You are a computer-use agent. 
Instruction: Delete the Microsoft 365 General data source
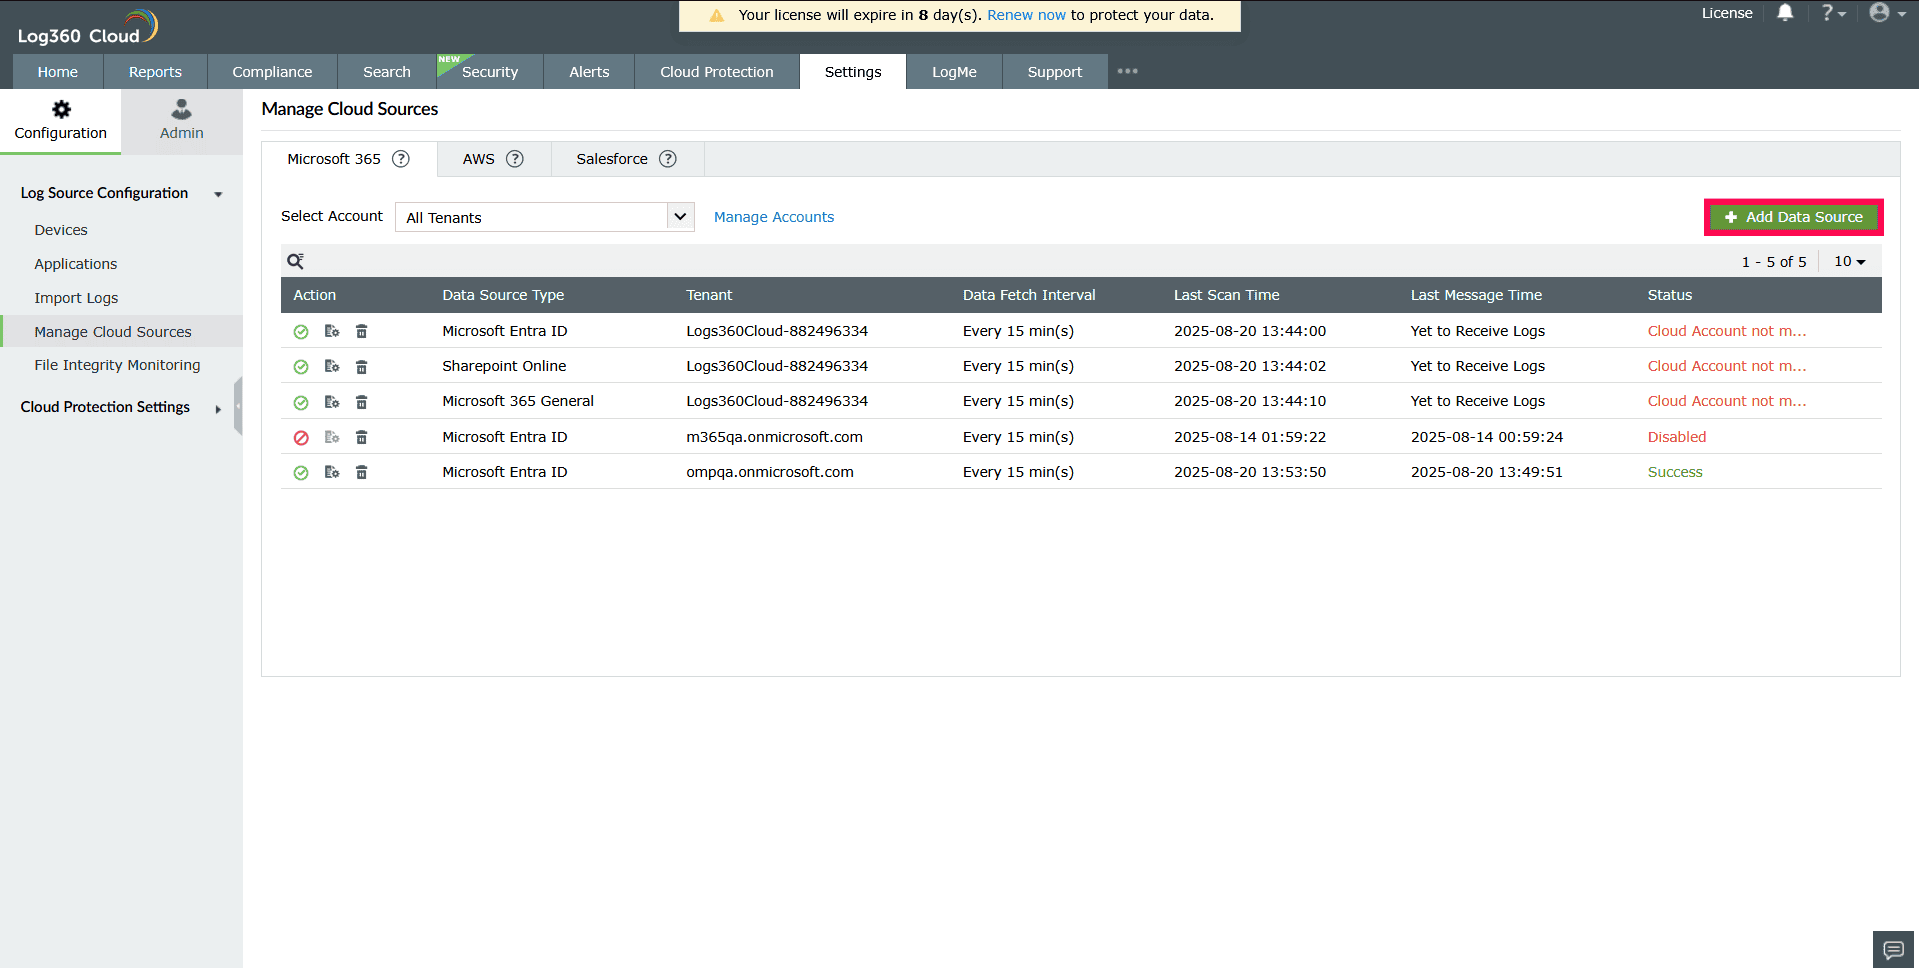tap(362, 401)
